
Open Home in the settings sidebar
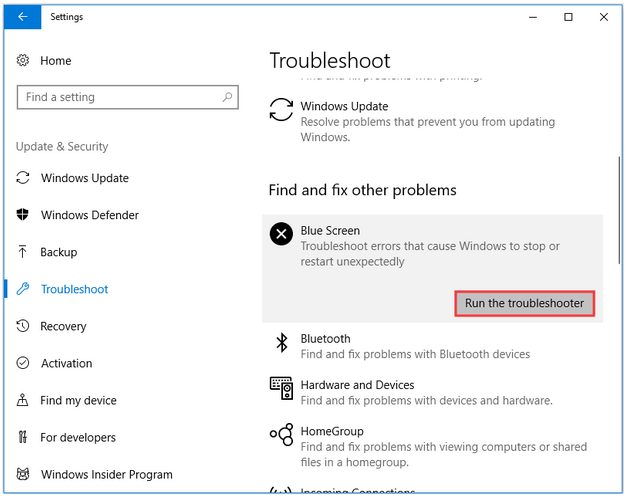56,60
